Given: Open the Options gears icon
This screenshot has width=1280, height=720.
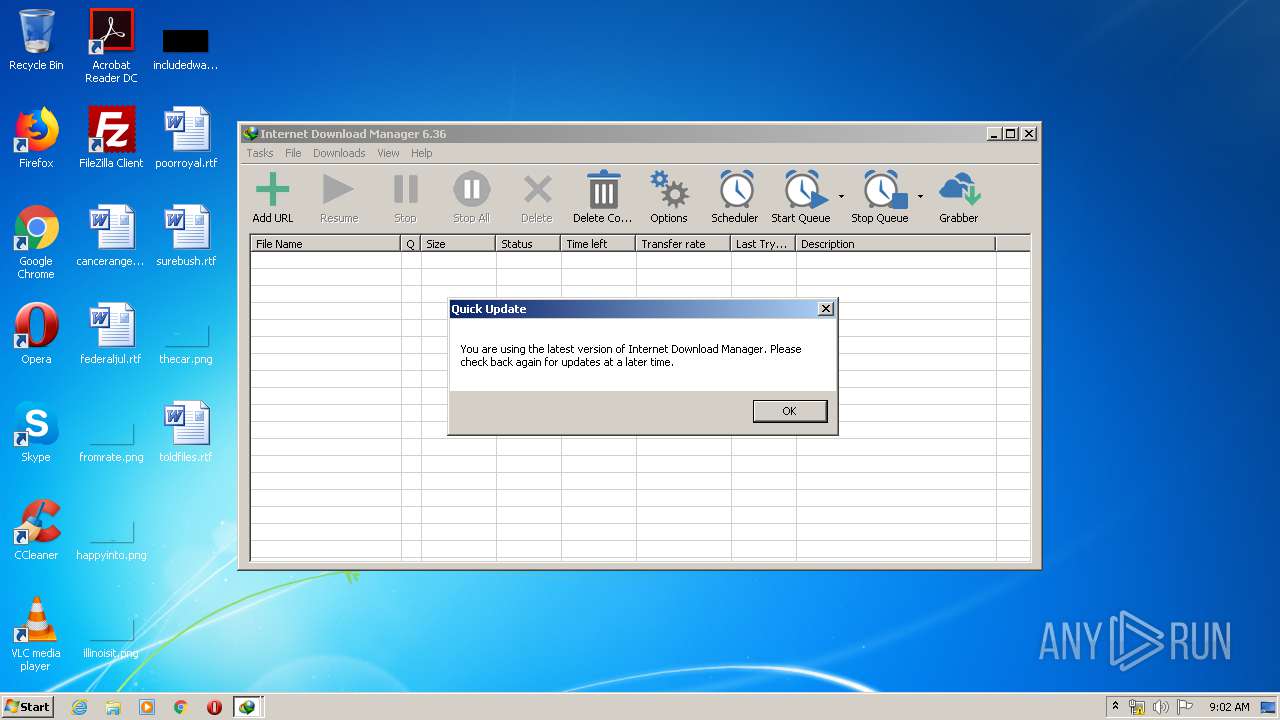Looking at the screenshot, I should [668, 190].
